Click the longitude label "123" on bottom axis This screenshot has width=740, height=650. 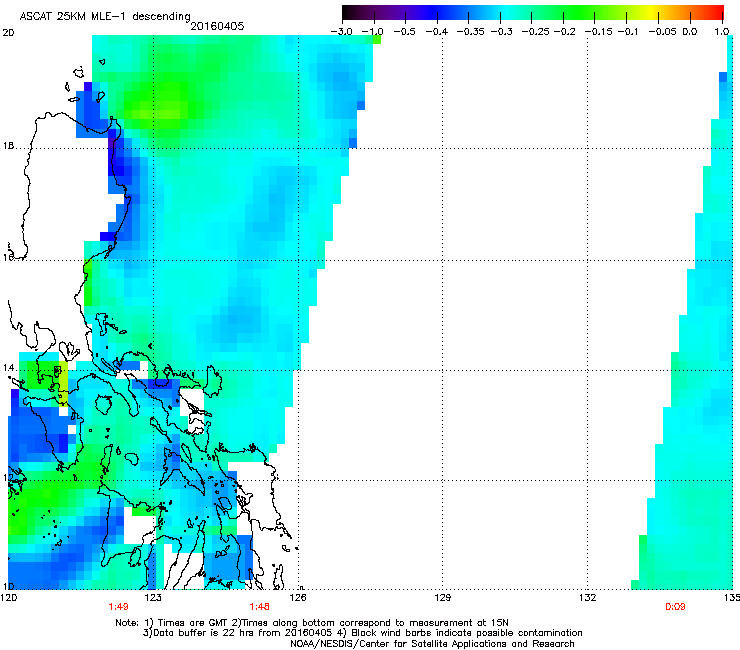[x=153, y=598]
